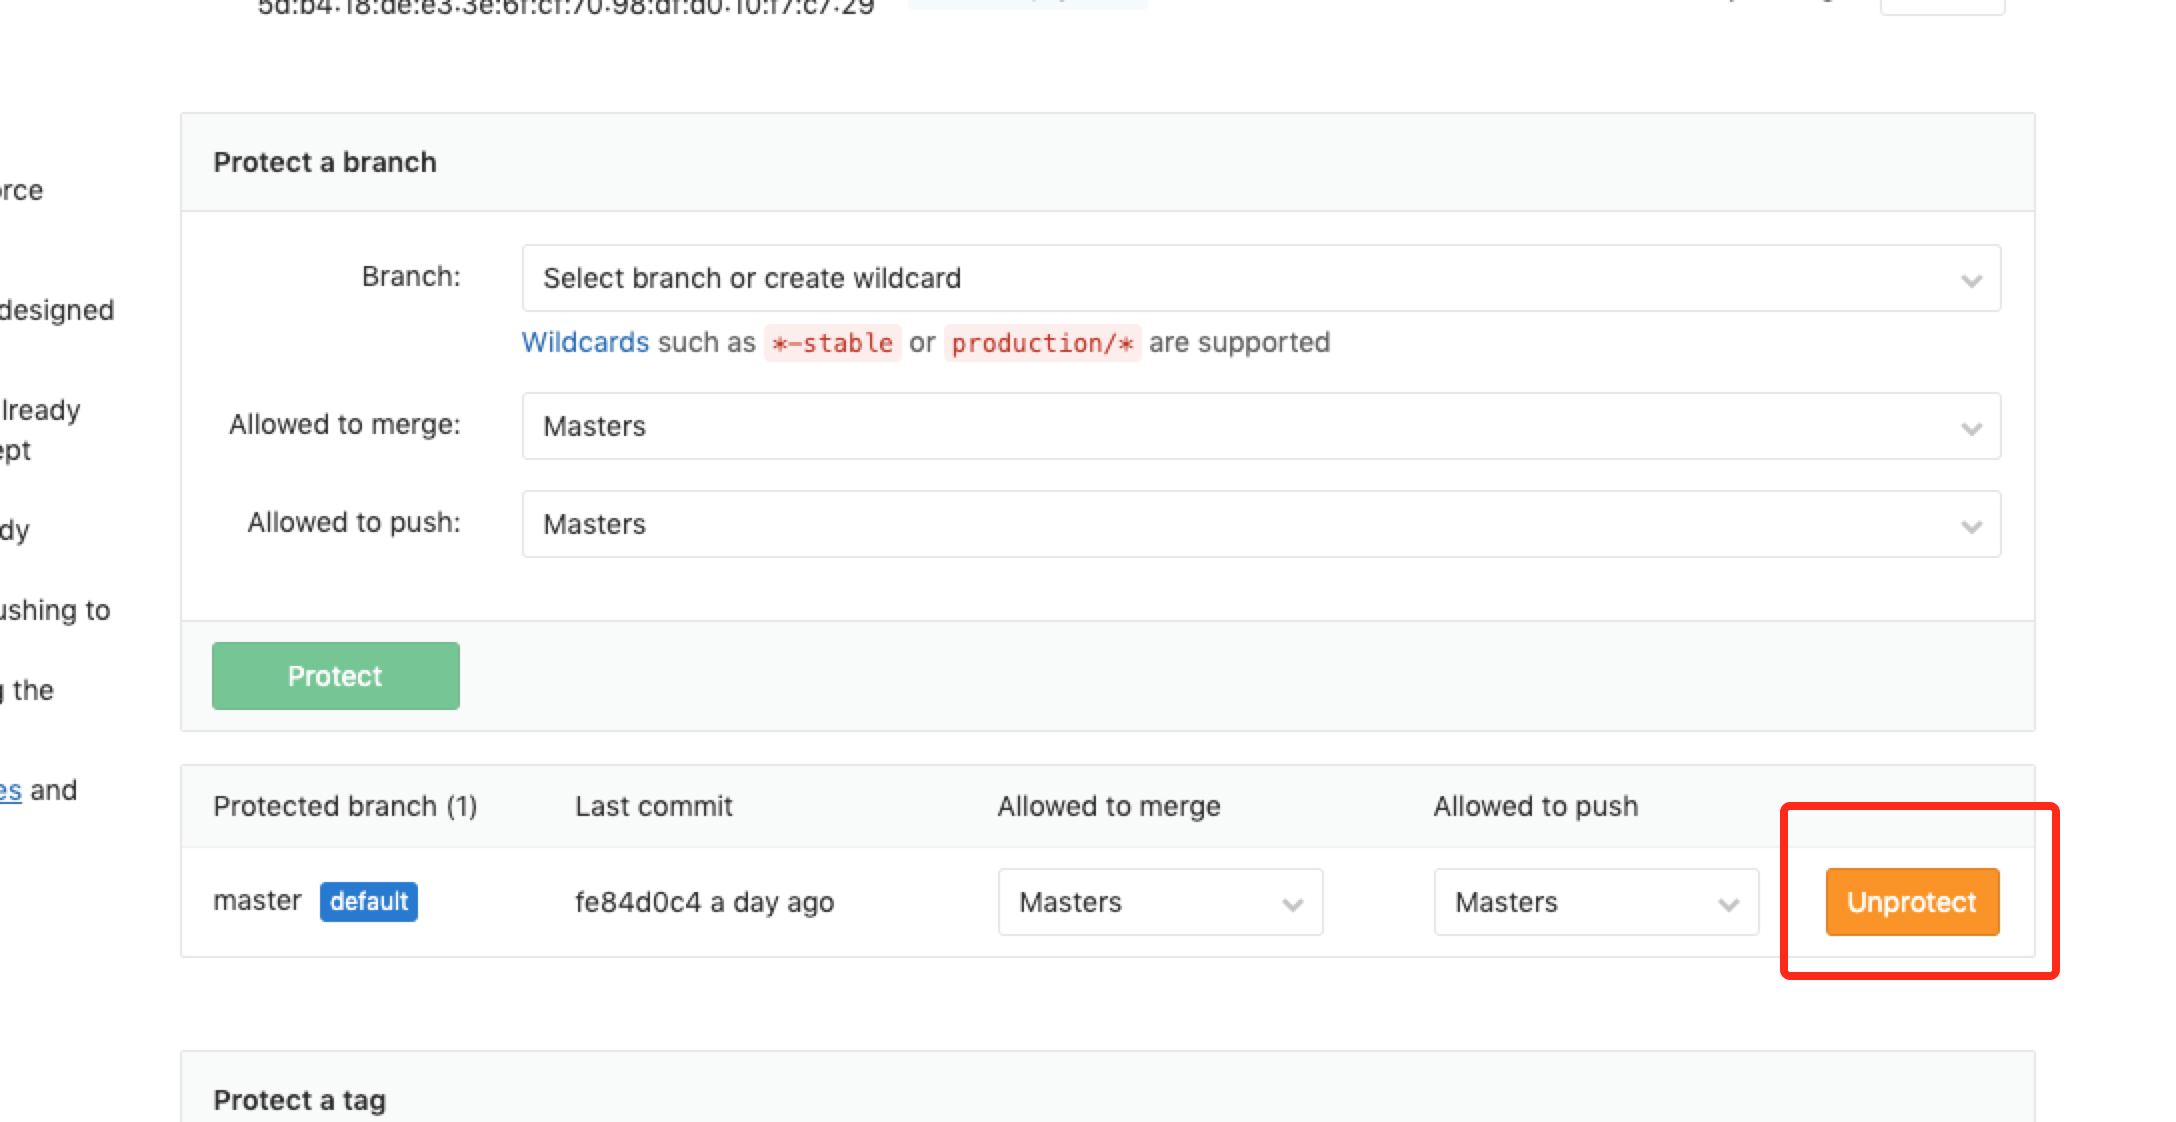Open the 'Select branch or create wildcard' dropdown

(1260, 278)
